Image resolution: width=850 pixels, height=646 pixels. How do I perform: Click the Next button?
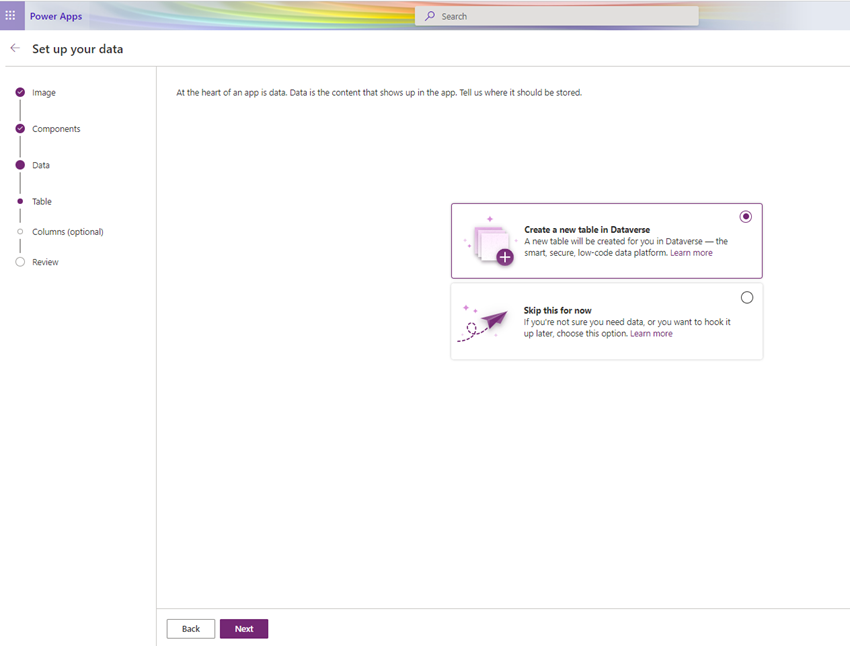pos(244,629)
